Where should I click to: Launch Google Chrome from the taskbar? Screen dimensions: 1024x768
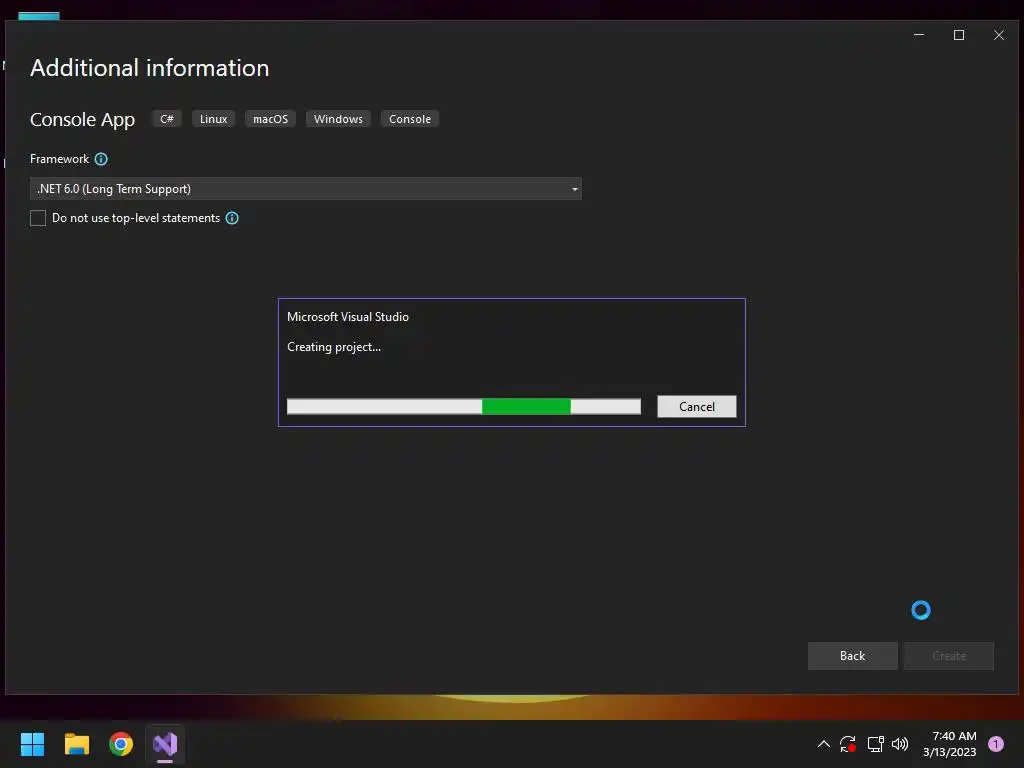121,744
